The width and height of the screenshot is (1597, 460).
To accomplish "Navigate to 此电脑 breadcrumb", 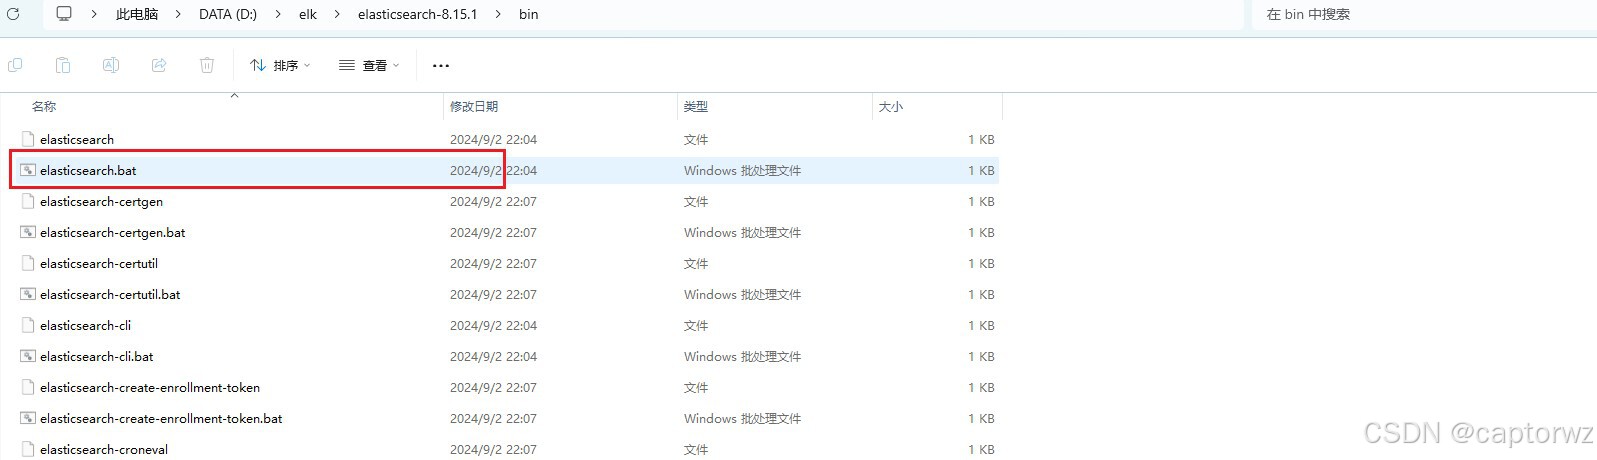I will tap(137, 14).
